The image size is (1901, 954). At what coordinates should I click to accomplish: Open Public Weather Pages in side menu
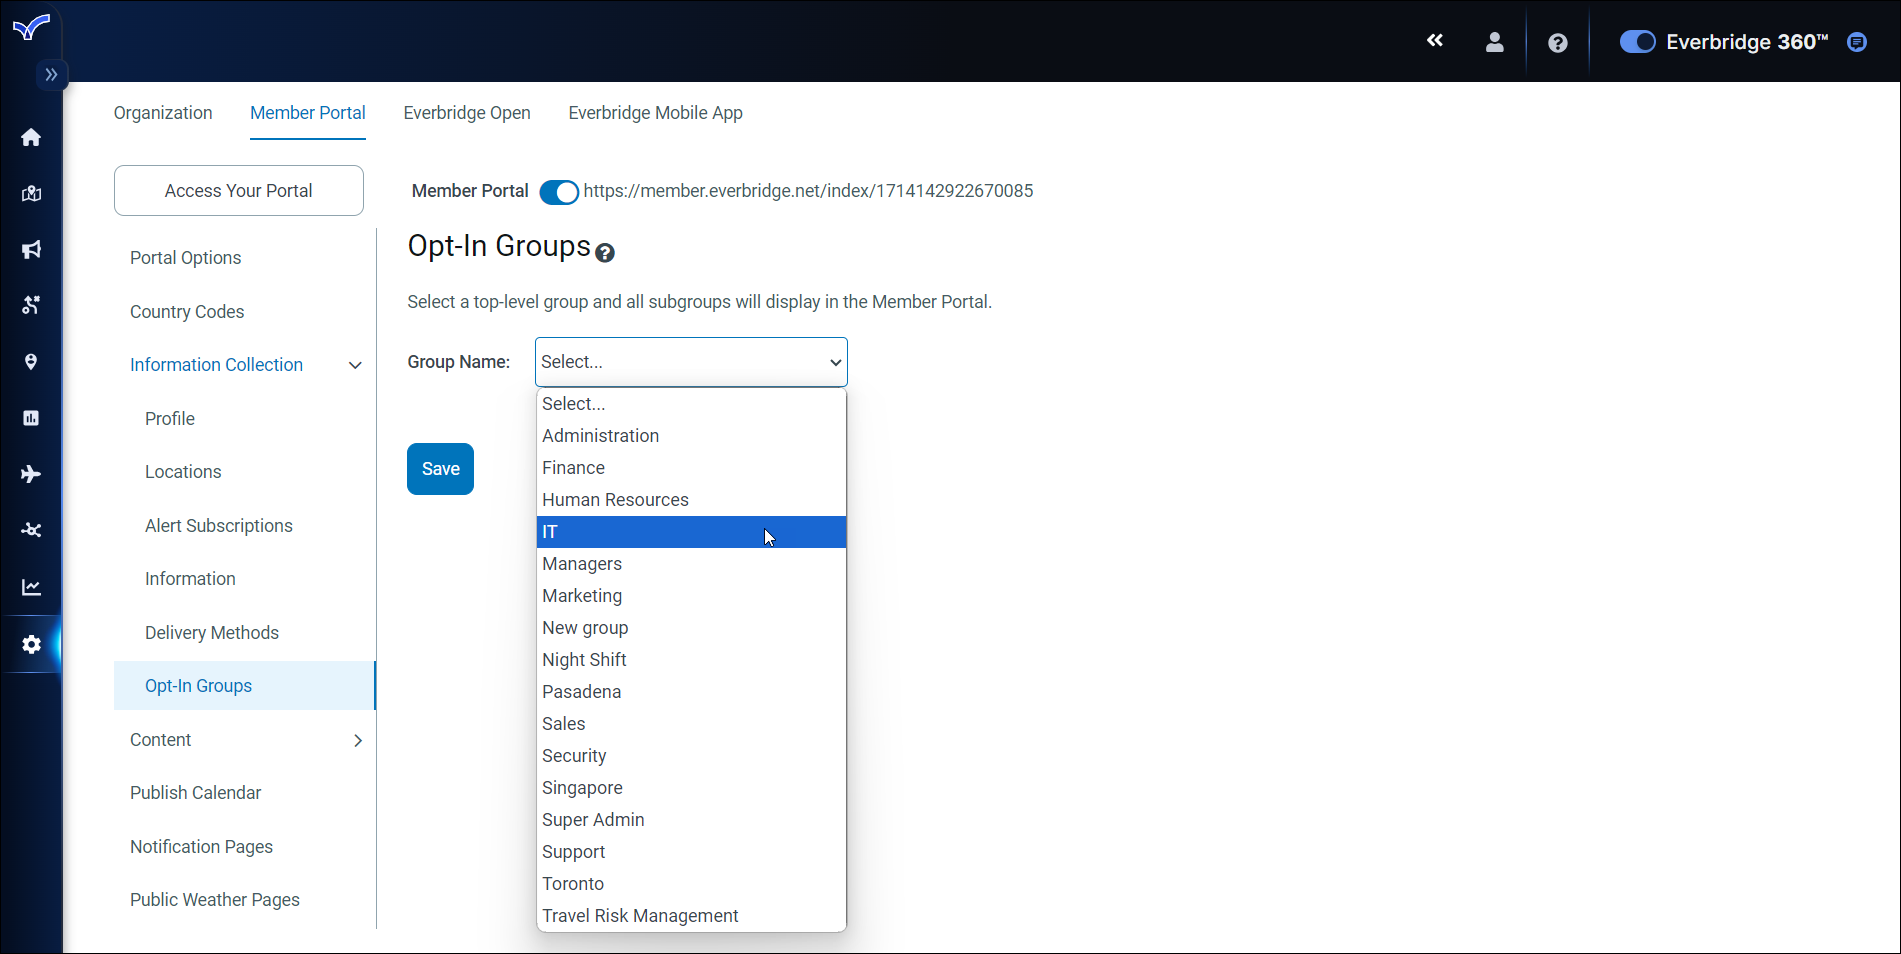coord(215,900)
